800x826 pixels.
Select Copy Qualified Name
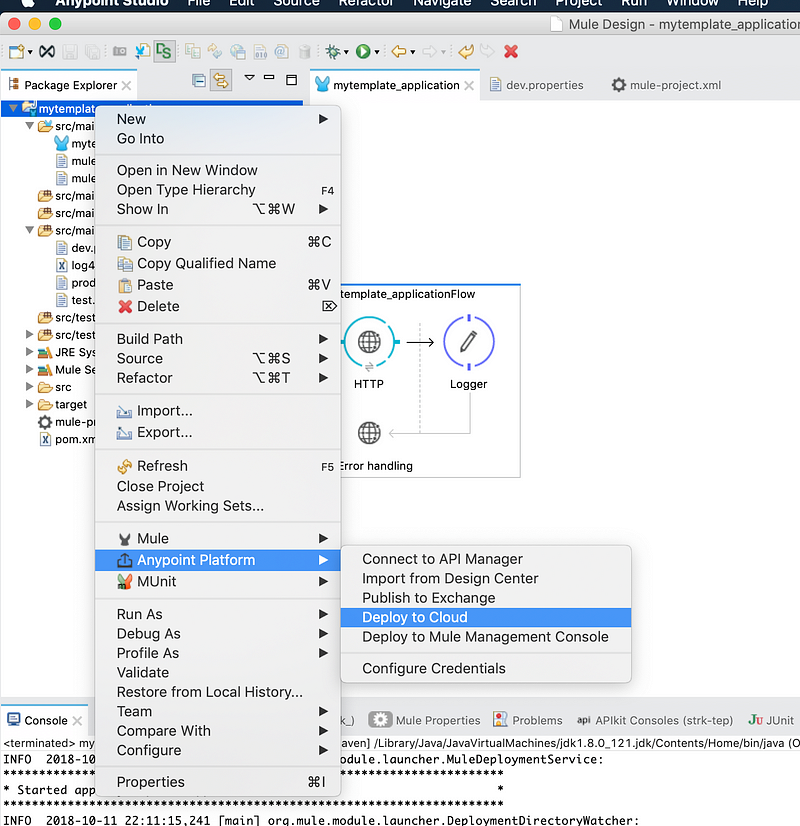click(x=218, y=263)
